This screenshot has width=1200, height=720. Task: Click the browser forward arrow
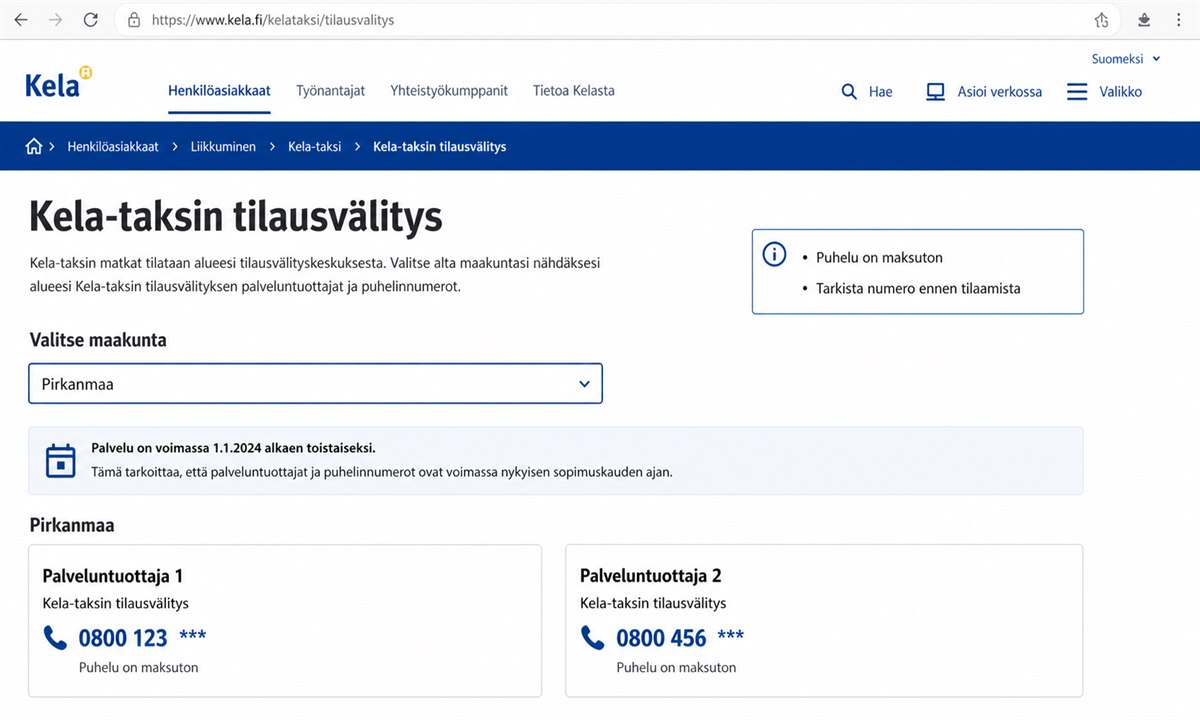[55, 20]
